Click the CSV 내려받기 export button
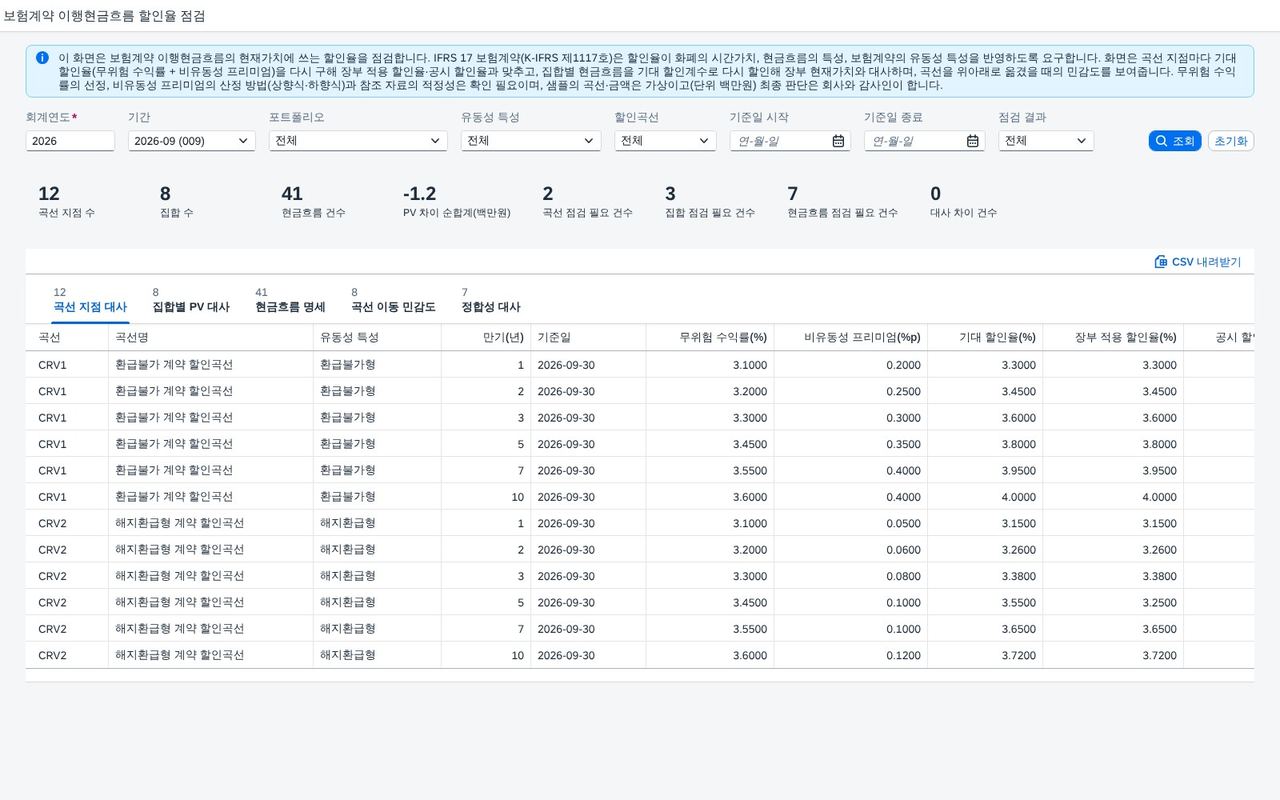The height and width of the screenshot is (800, 1280). (x=1198, y=262)
